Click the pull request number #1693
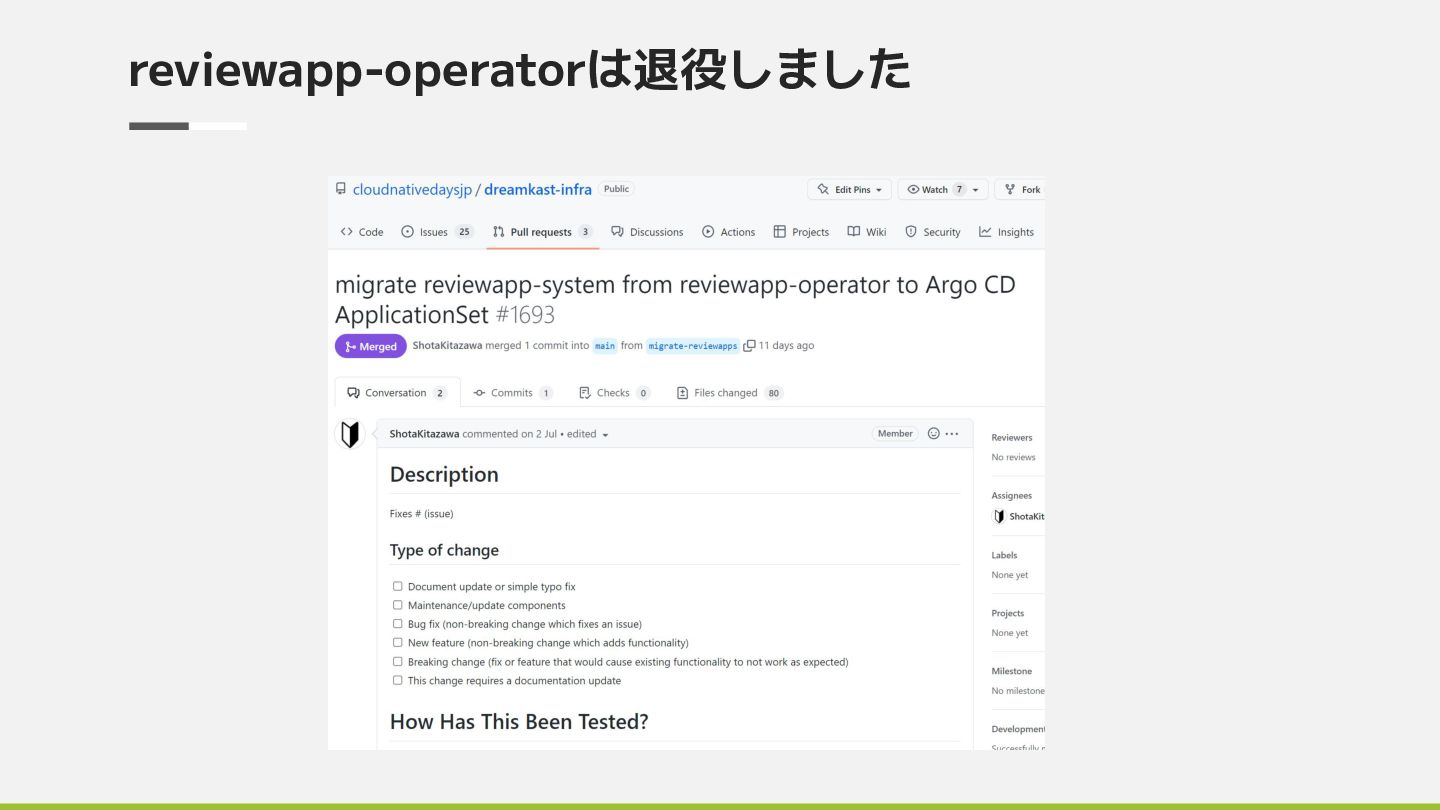The height and width of the screenshot is (810, 1440). 525,315
